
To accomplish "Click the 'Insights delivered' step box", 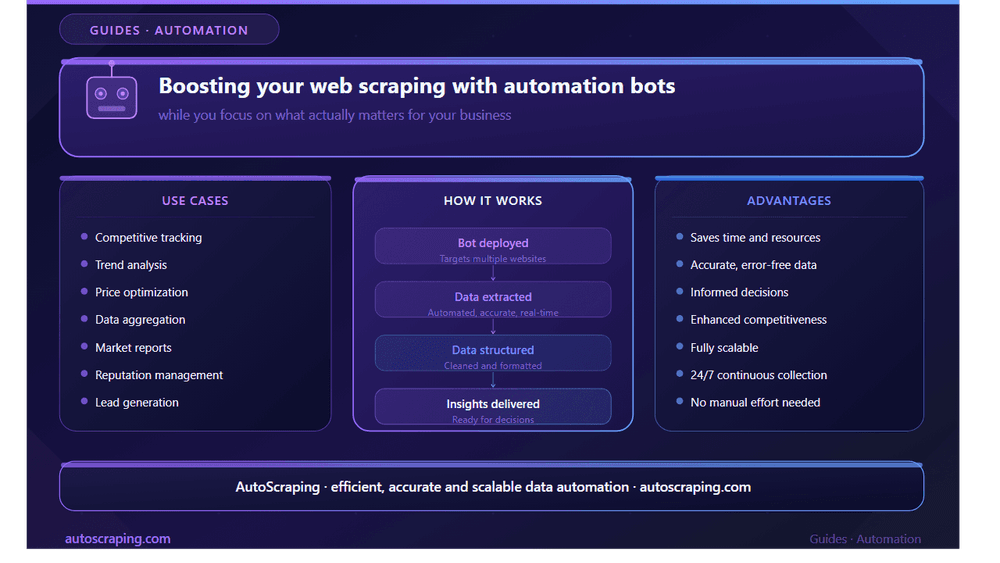I will pos(493,407).
